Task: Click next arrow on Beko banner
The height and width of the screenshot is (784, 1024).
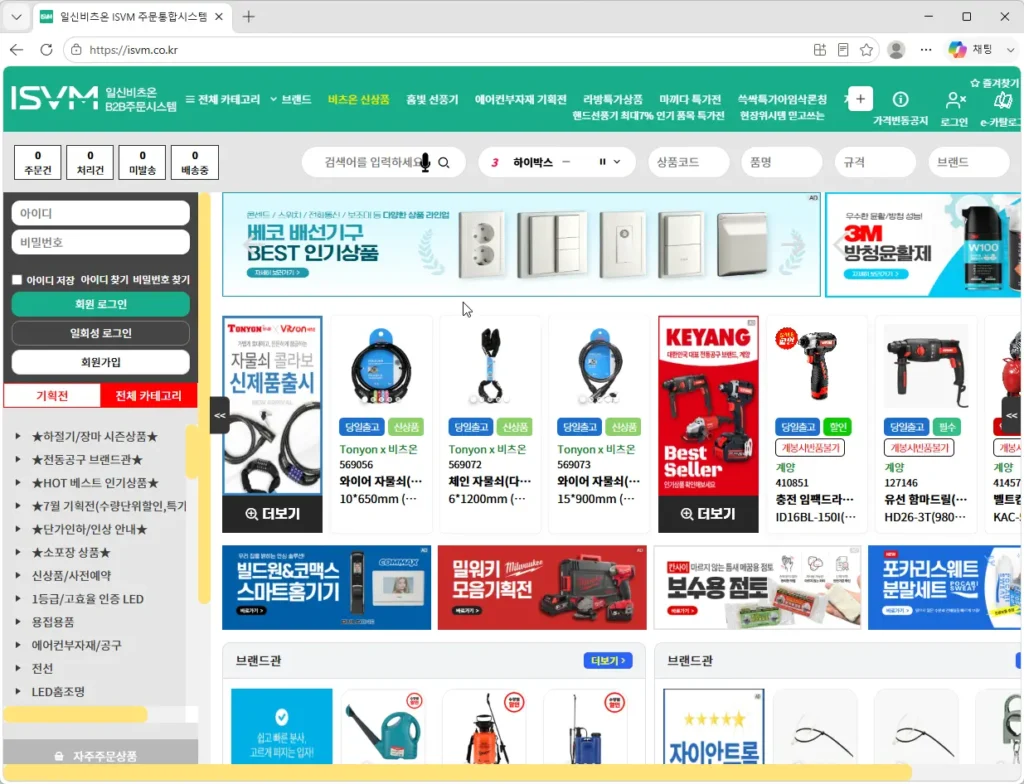Action: click(x=793, y=244)
